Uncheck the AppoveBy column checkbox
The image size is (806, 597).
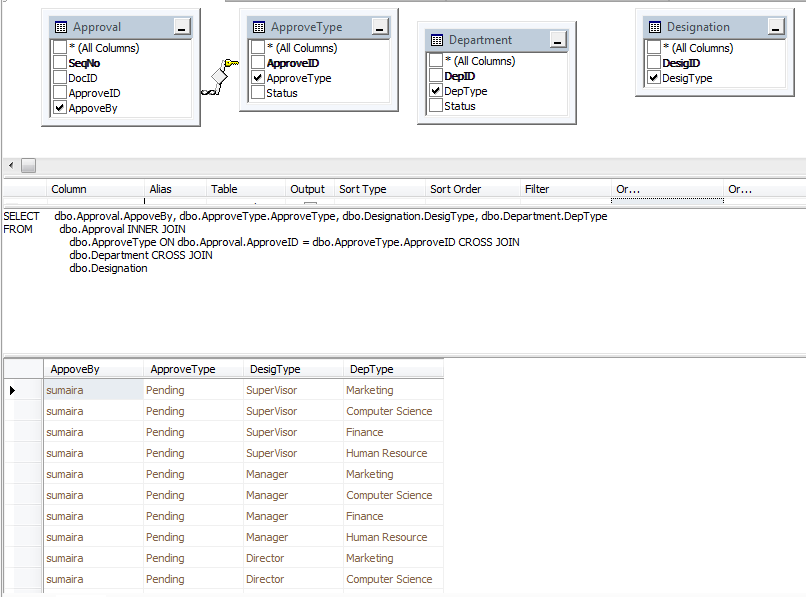point(60,107)
